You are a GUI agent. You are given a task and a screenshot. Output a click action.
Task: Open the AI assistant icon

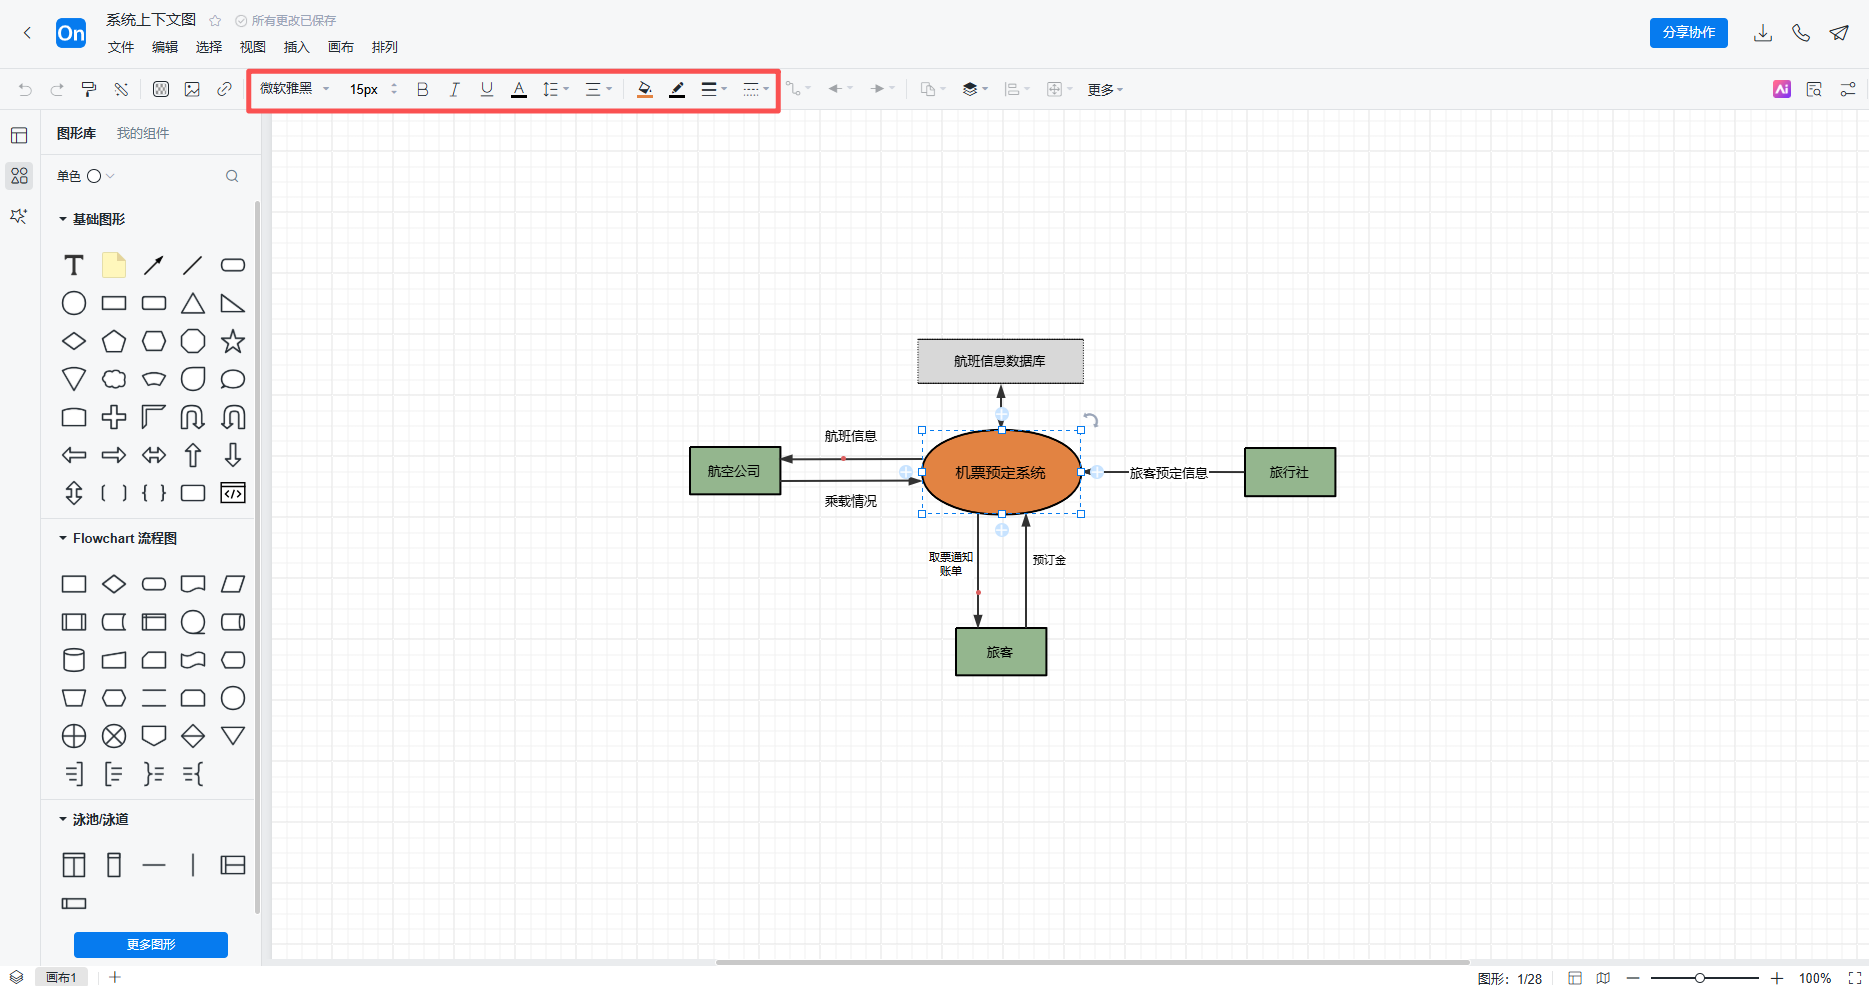point(1781,89)
